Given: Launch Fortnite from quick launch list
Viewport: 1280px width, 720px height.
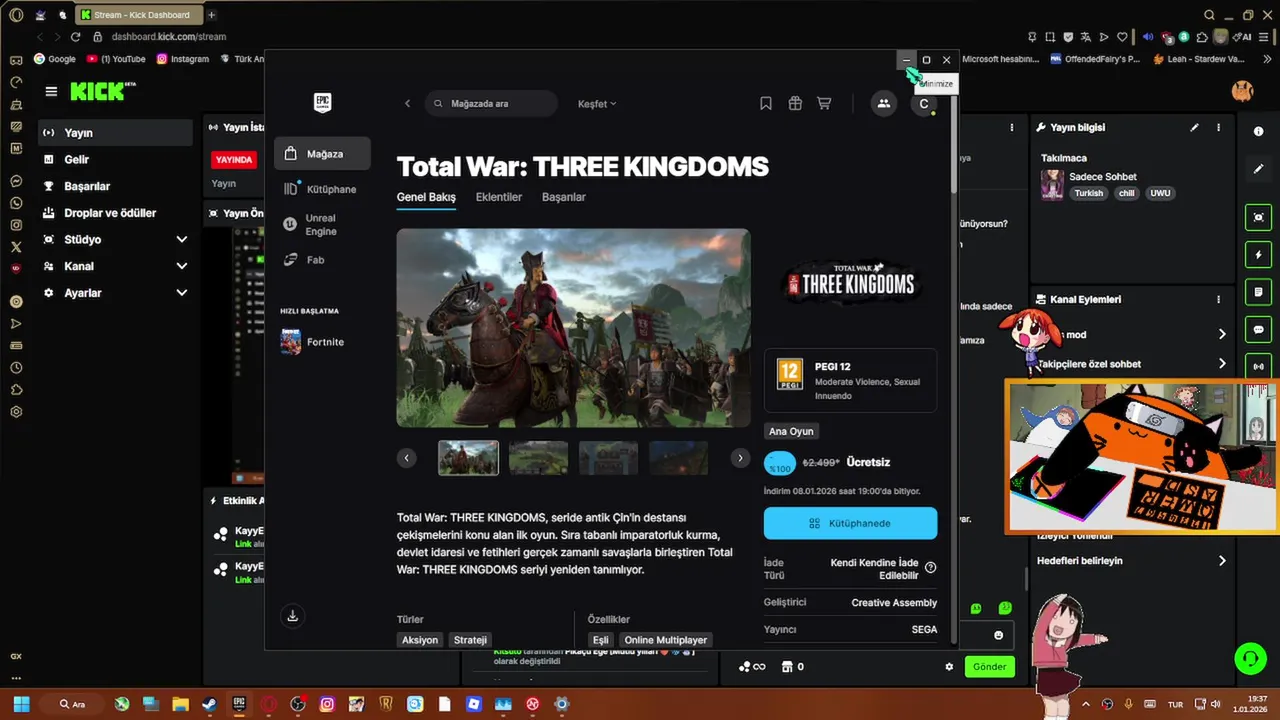Looking at the screenshot, I should 312,342.
